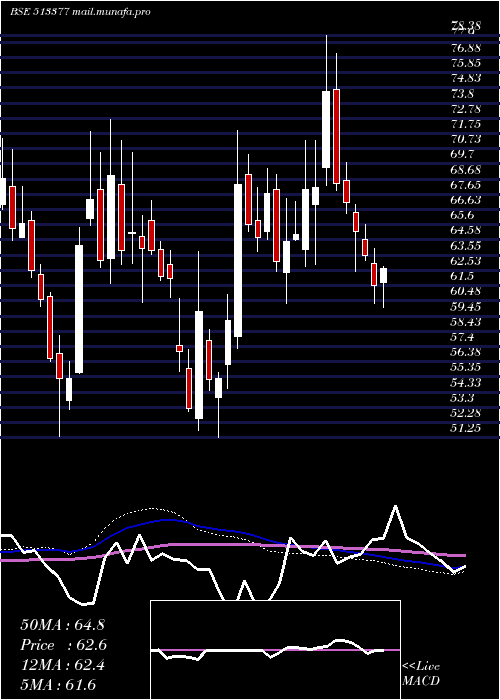Select the 52.28 price axis label
The height and width of the screenshot is (700, 500).
[468, 412]
